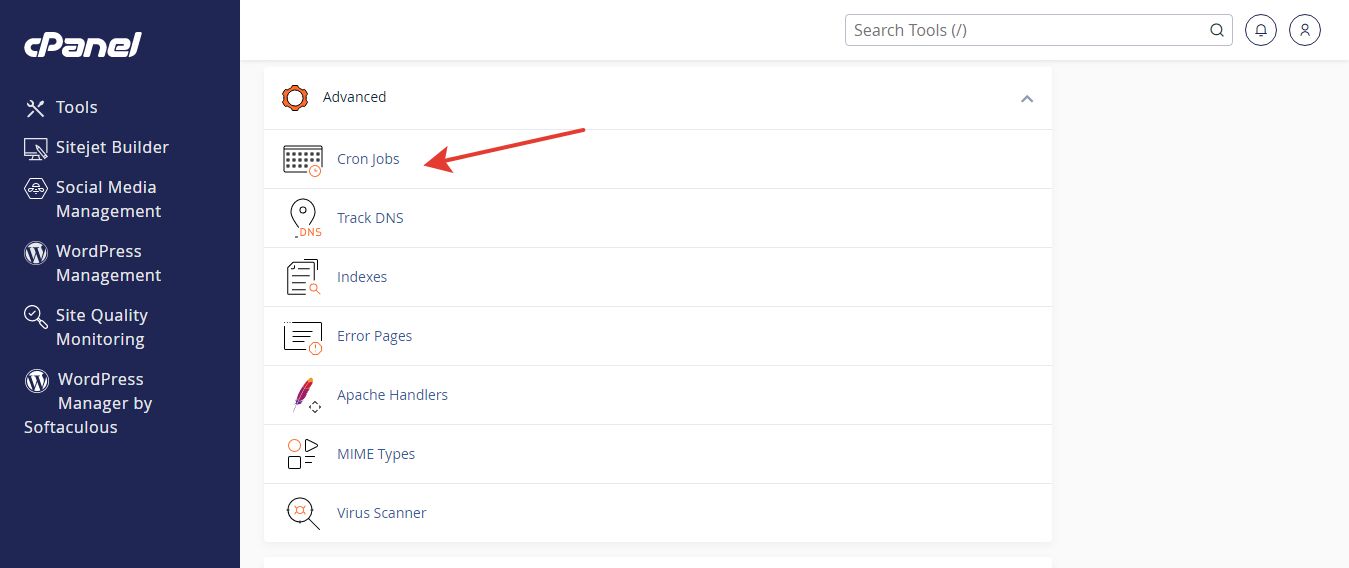This screenshot has height=568, width=1349.
Task: Open WordPress Management in sidebar
Action: click(x=108, y=263)
